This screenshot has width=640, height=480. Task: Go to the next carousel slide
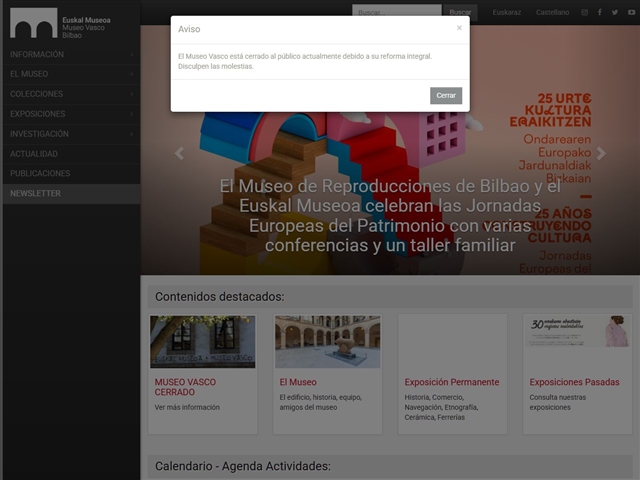coord(601,153)
